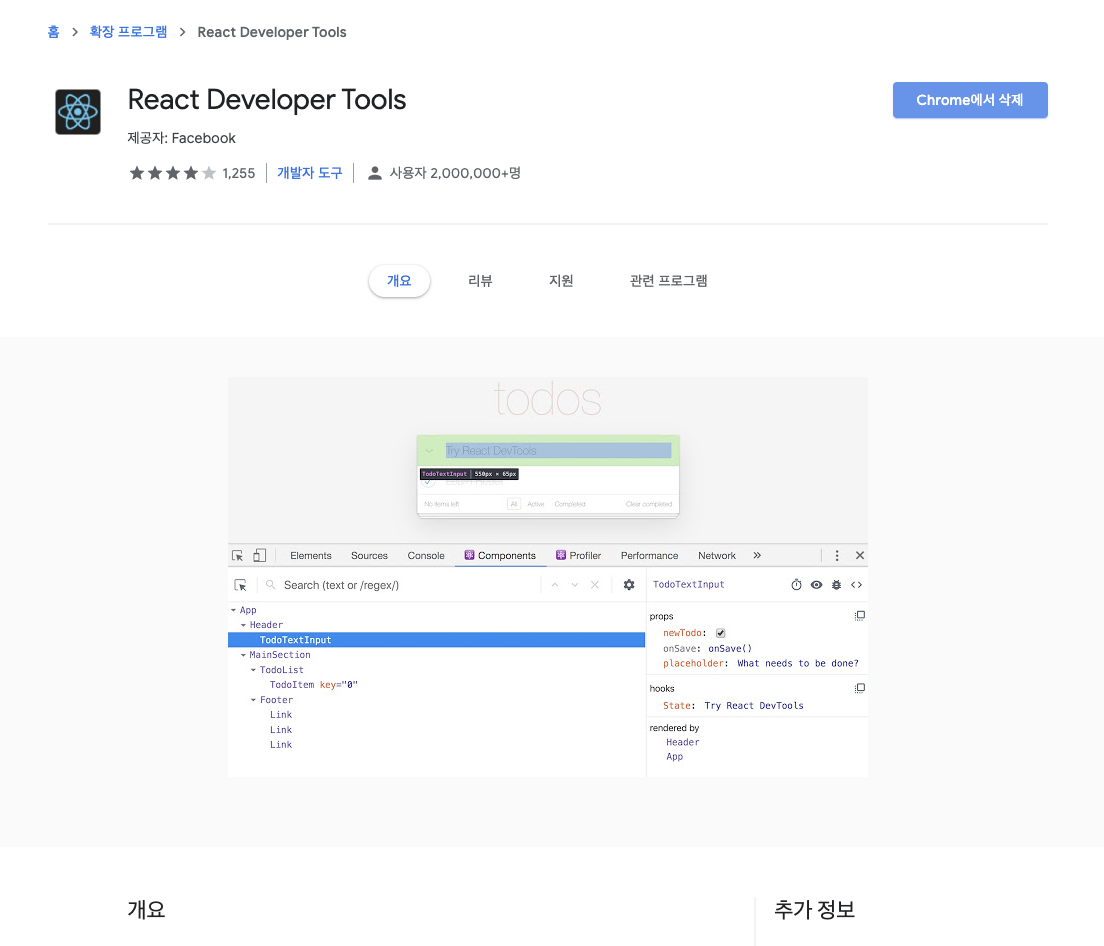The width and height of the screenshot is (1104, 946).
Task: Clear the component search with the X icon
Action: click(x=594, y=585)
